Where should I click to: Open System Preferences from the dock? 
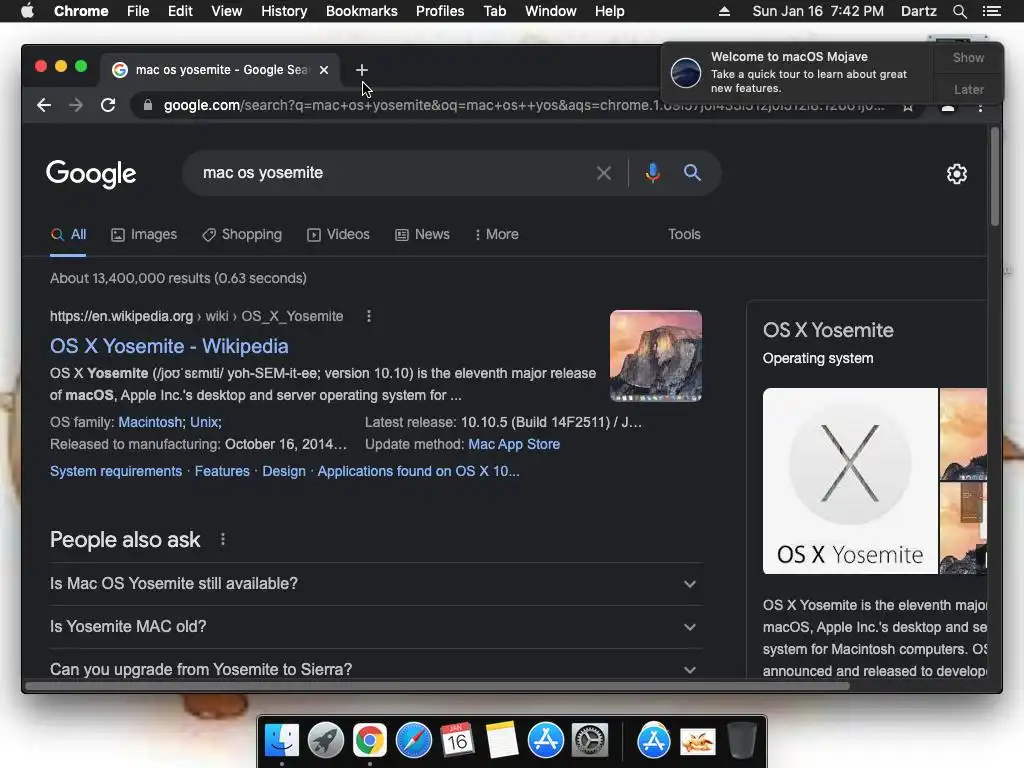[590, 741]
